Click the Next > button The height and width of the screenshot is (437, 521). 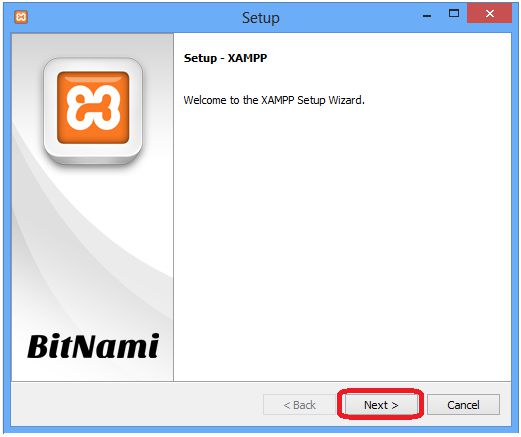(381, 405)
